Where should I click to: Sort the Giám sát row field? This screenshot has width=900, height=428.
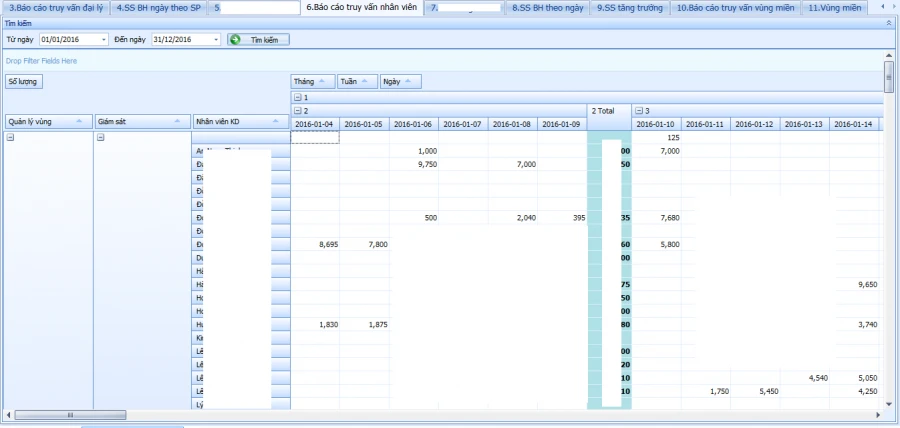point(142,122)
